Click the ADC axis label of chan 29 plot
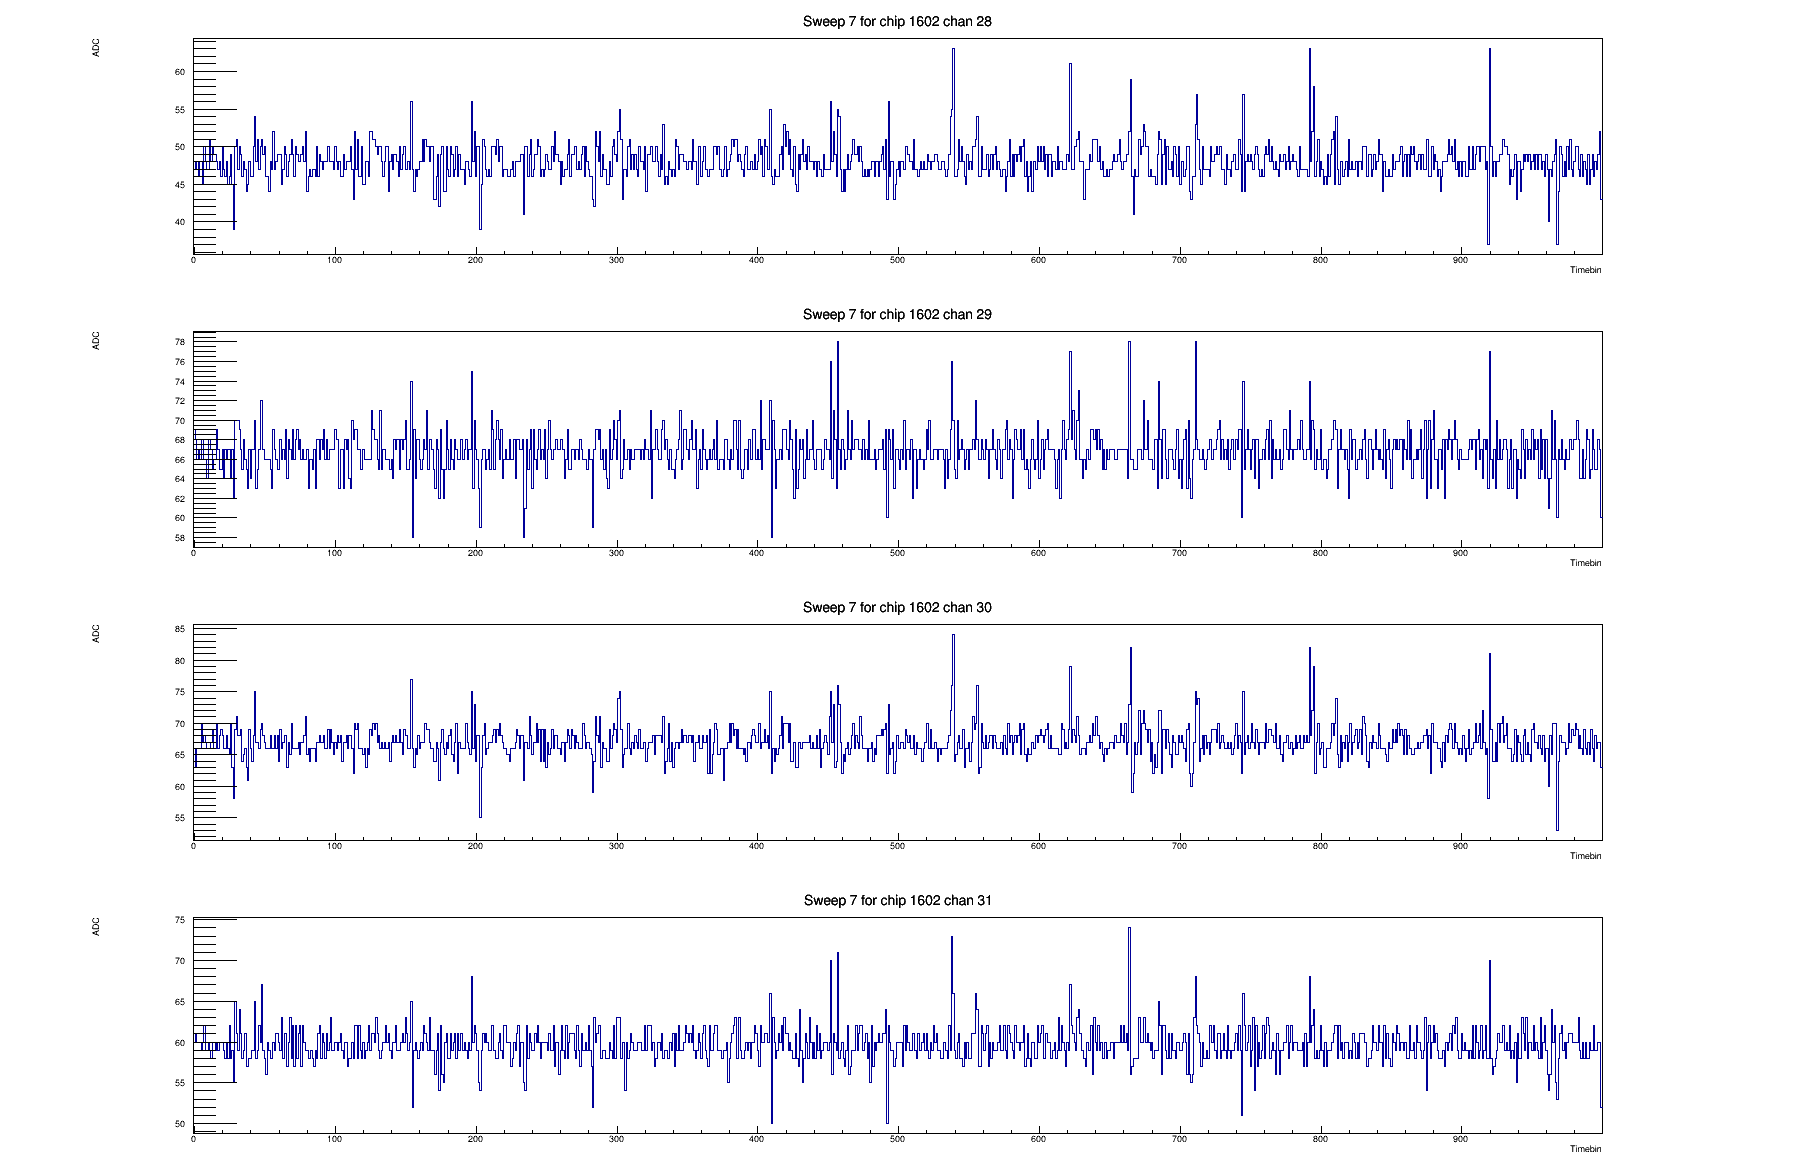1796x1172 pixels. (96, 340)
